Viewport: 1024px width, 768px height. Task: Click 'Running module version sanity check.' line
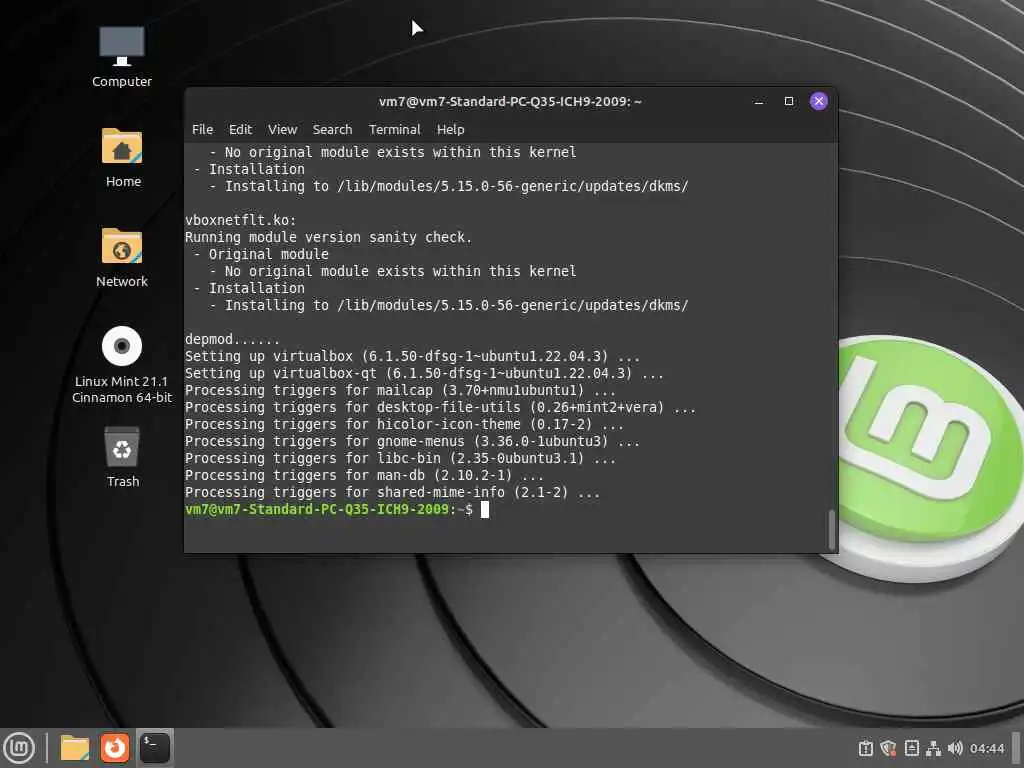point(328,237)
